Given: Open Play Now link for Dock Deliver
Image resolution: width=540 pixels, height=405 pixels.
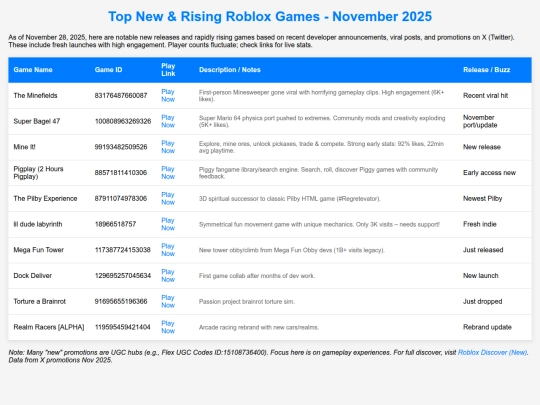Looking at the screenshot, I should tap(168, 276).
